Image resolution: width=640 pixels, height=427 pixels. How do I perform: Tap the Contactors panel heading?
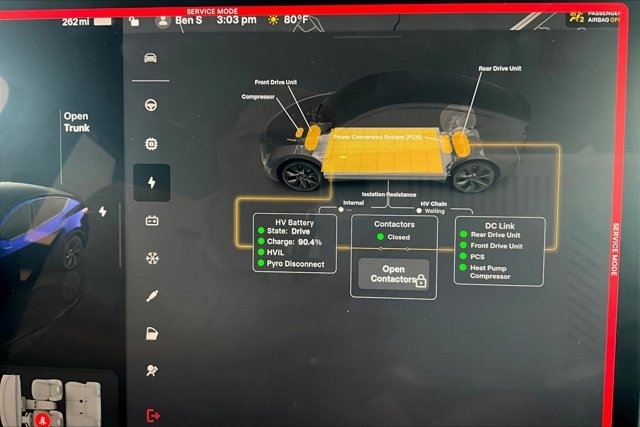394,224
